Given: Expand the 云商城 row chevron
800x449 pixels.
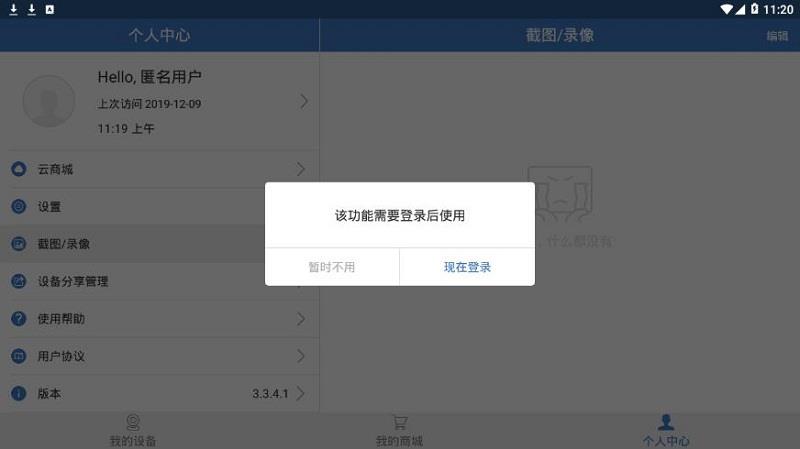Looking at the screenshot, I should tap(301, 169).
